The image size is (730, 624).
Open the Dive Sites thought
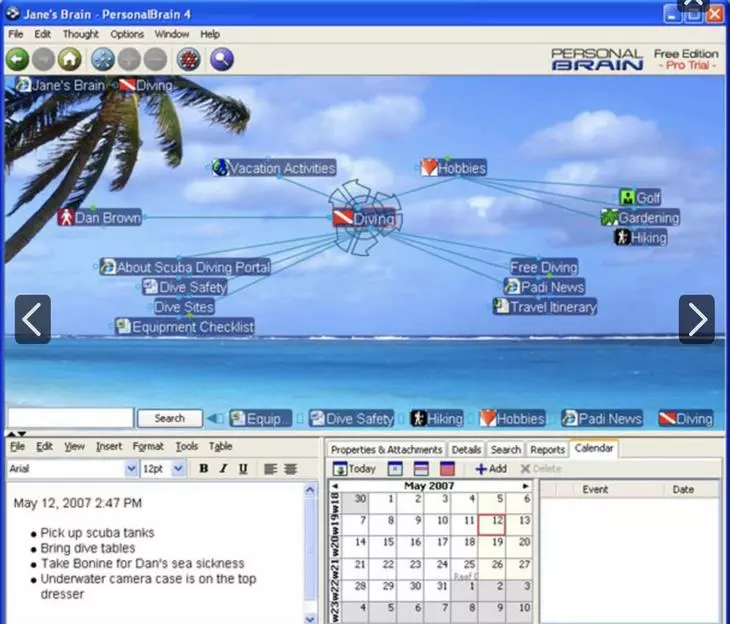coord(184,307)
